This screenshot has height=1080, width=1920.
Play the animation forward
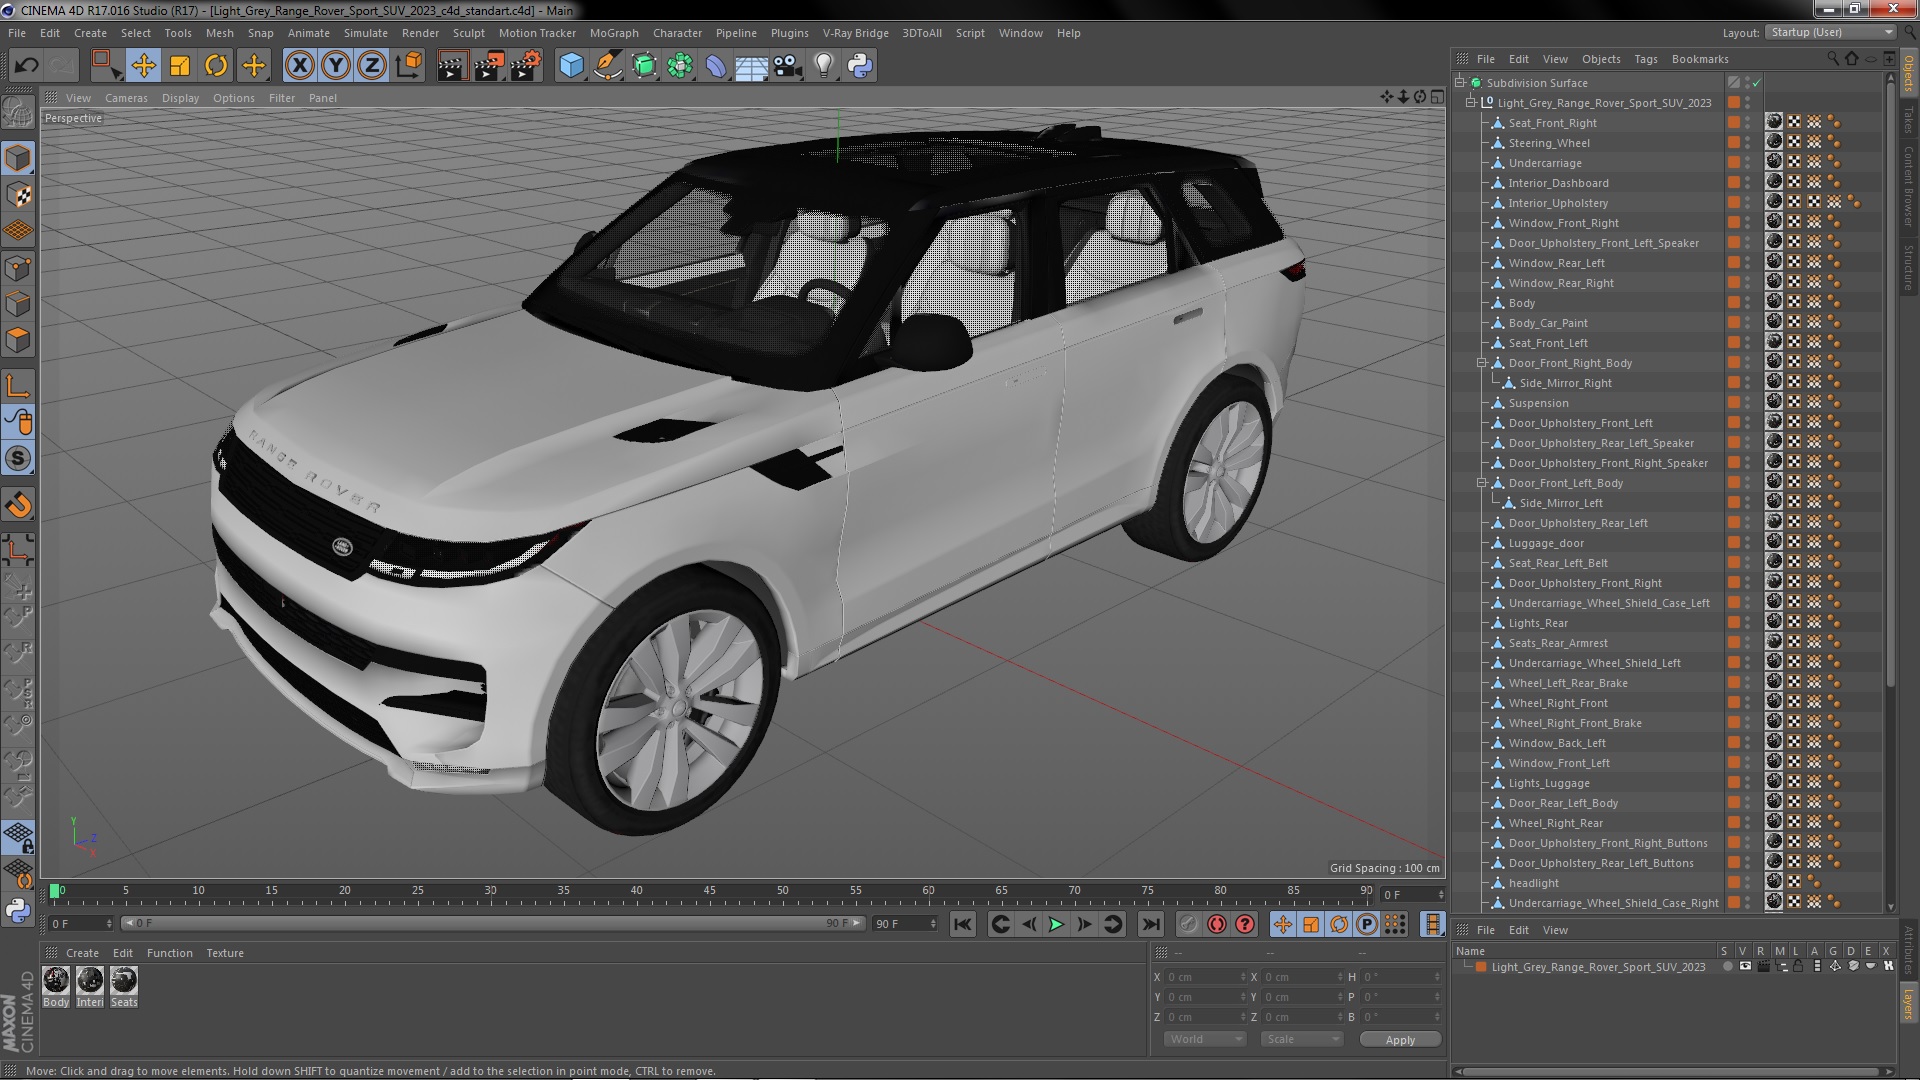click(x=1056, y=925)
